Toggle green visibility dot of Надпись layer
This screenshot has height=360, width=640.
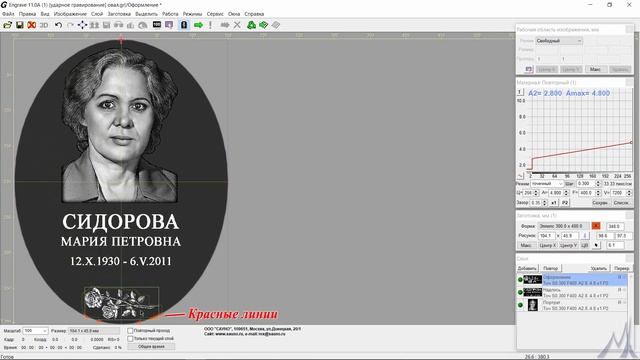(x=520, y=292)
